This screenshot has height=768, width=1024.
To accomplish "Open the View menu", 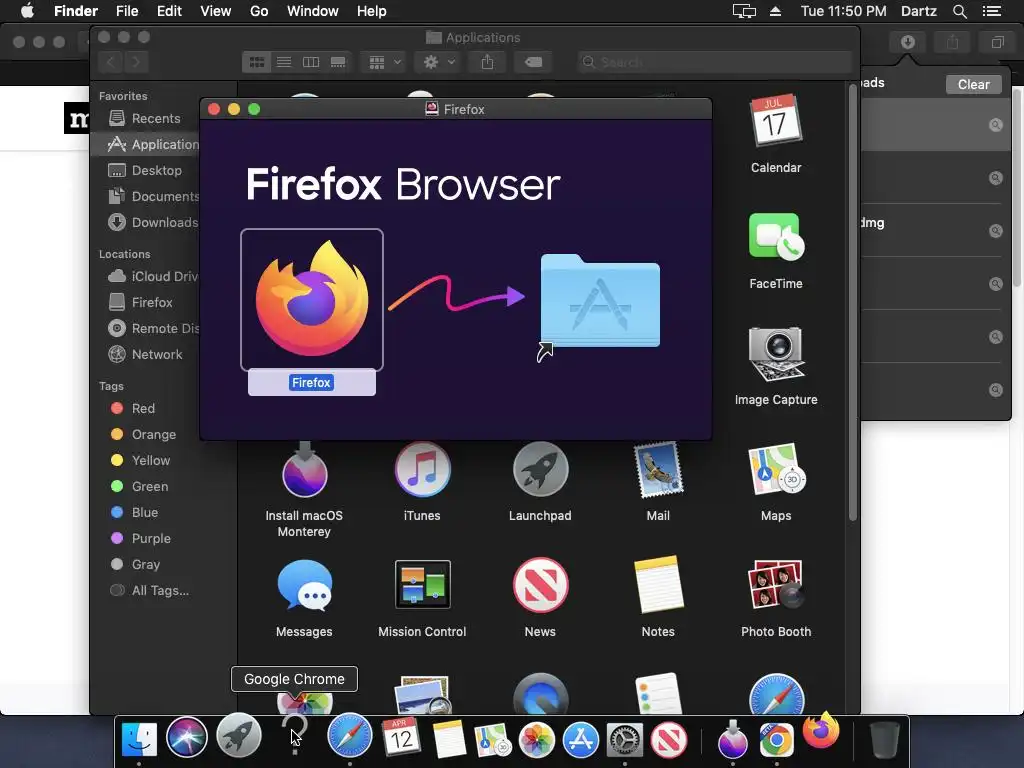I will coord(216,11).
